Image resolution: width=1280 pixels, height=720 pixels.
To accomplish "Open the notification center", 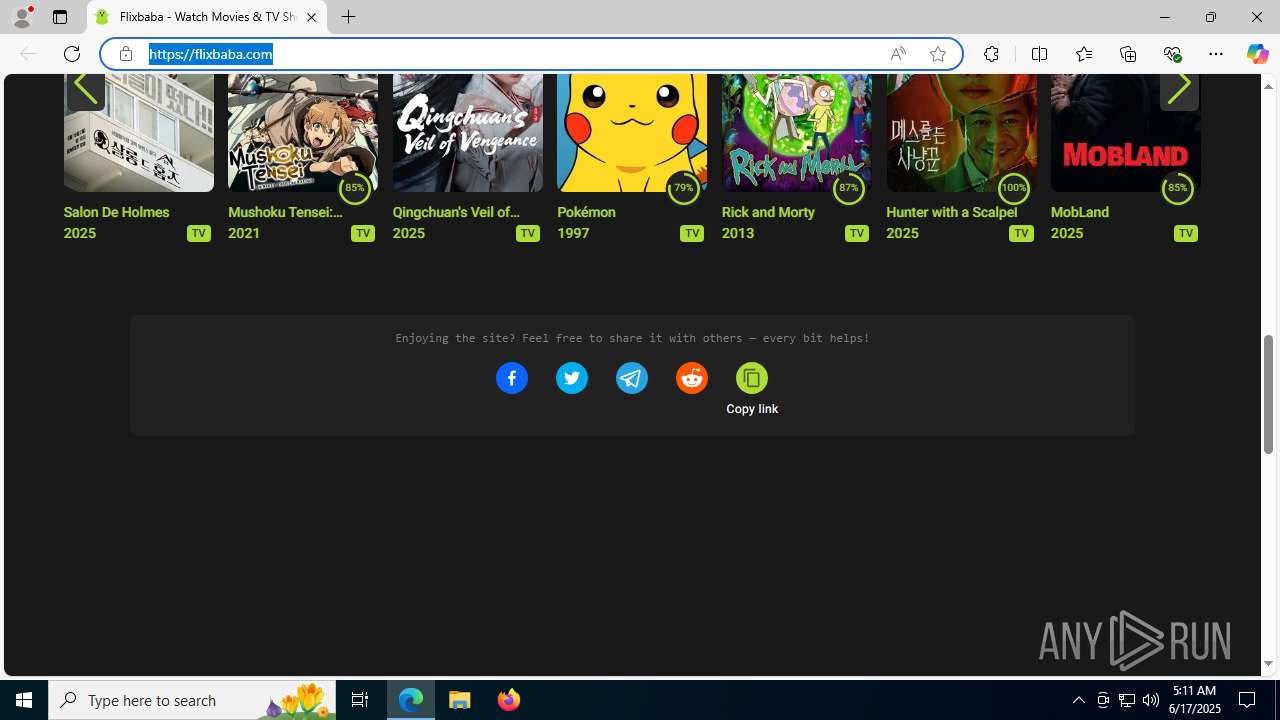I will click(x=1247, y=700).
